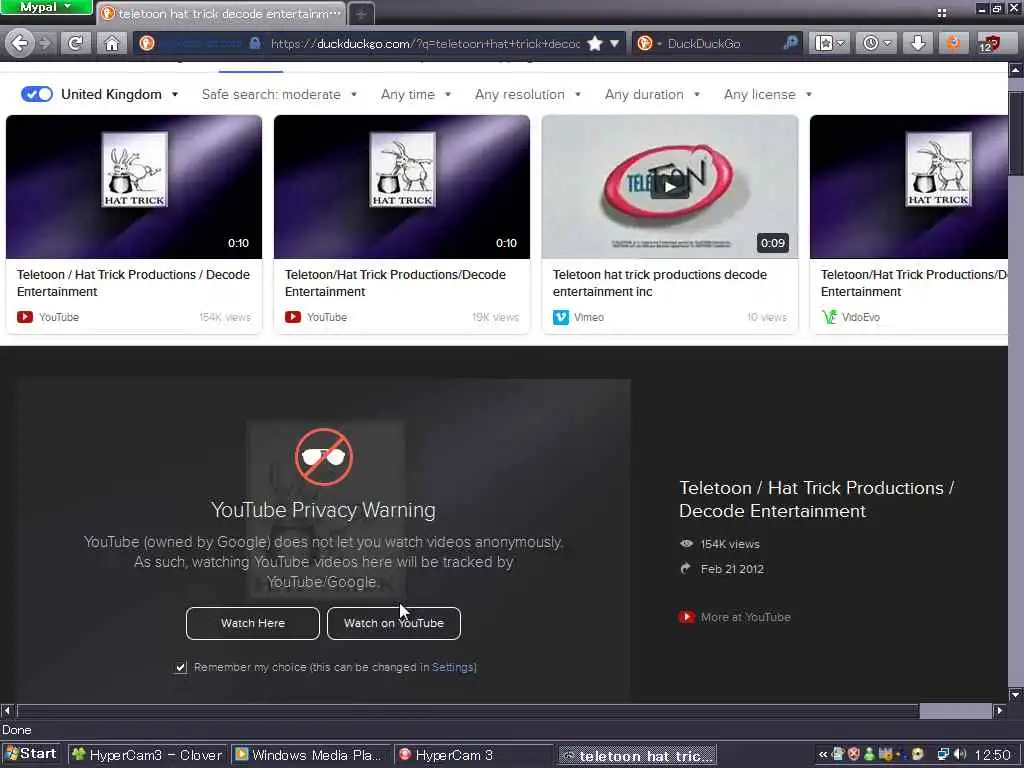
Task: Bookmark this page with the star icon
Action: pos(594,43)
